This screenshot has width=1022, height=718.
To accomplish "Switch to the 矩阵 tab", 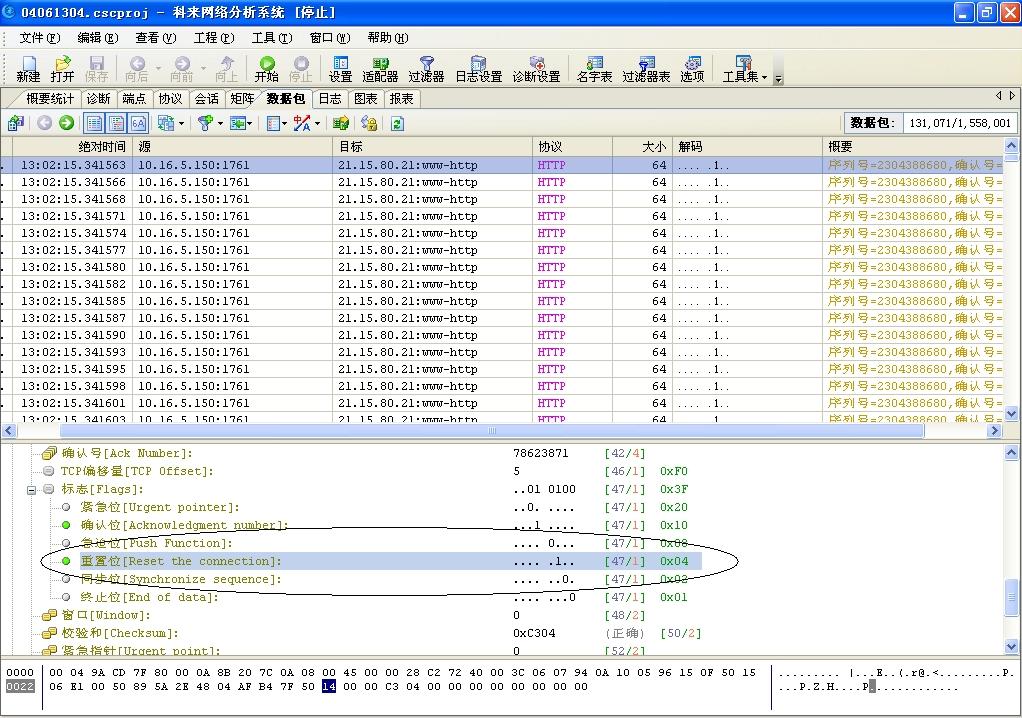I will pyautogui.click(x=242, y=98).
